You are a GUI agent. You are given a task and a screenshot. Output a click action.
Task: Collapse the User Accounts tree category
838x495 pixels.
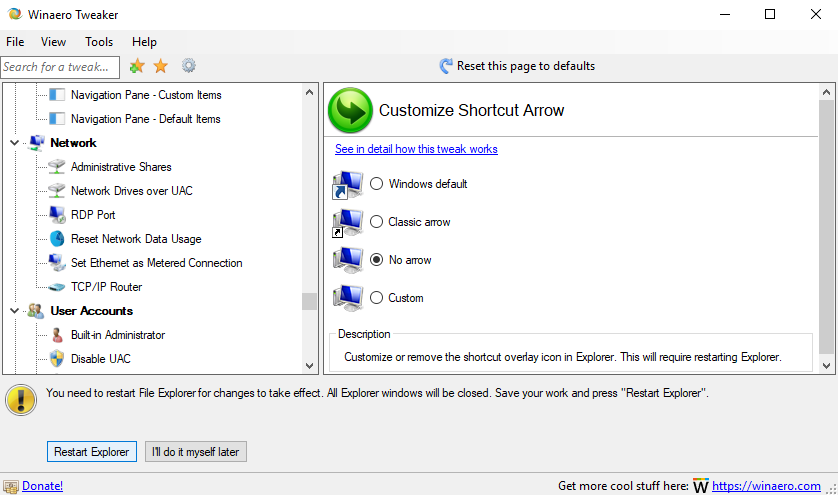(x=14, y=311)
